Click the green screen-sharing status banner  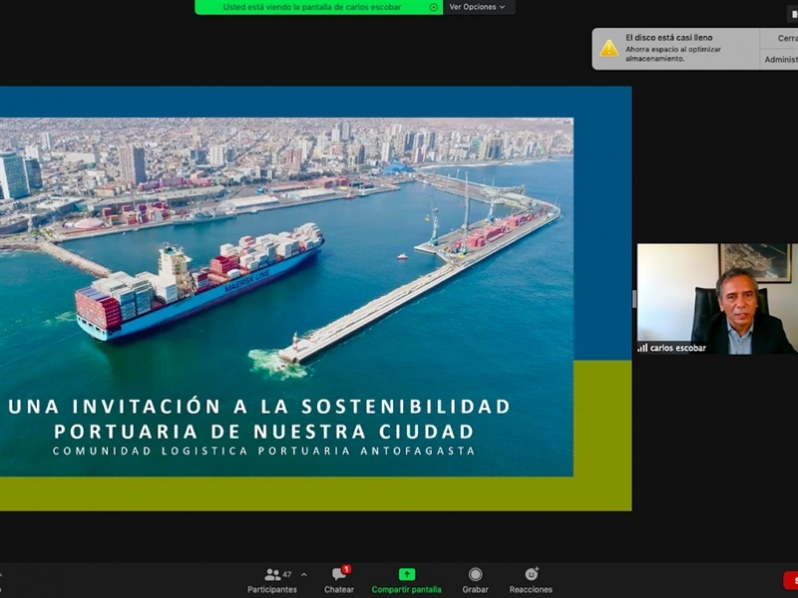[318, 7]
